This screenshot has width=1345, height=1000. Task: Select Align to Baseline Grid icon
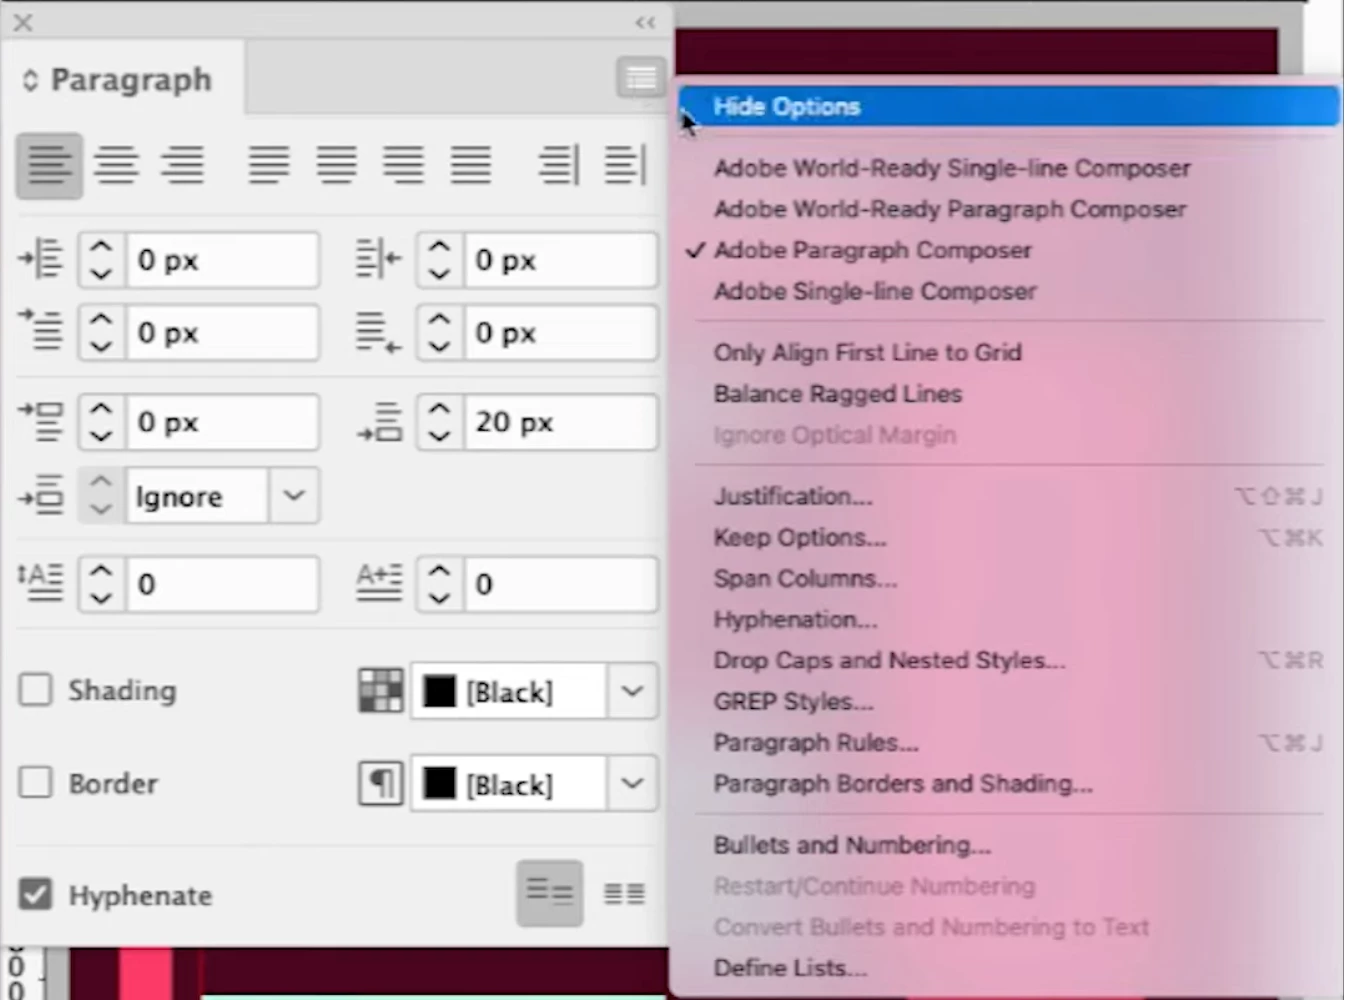624,893
